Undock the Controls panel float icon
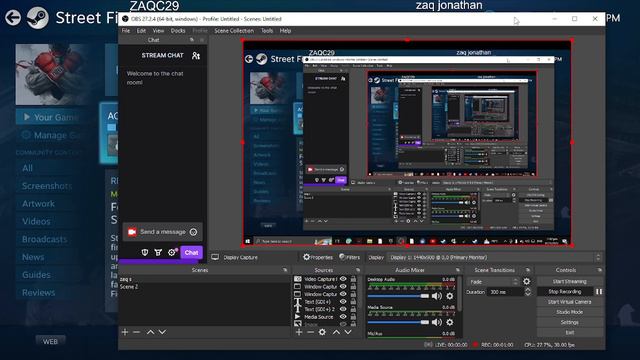Screen dimensions: 640x360 point(599,270)
